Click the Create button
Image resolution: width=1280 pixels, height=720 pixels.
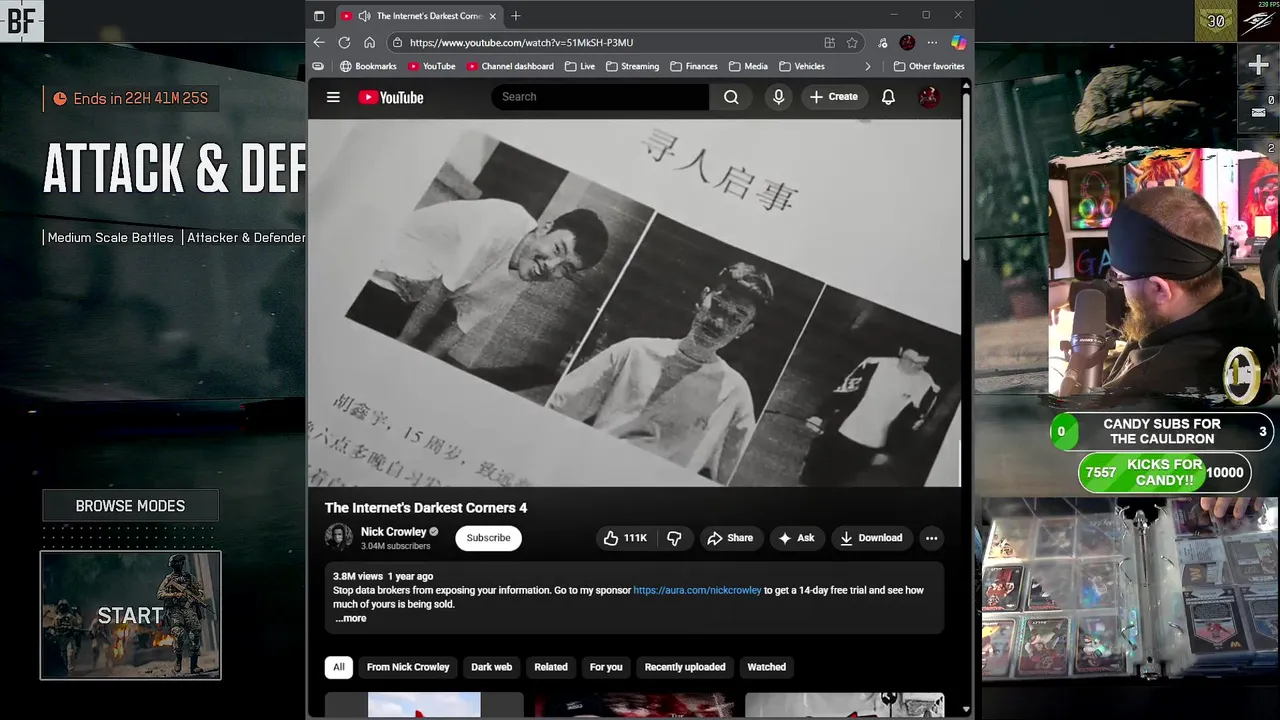coord(834,97)
